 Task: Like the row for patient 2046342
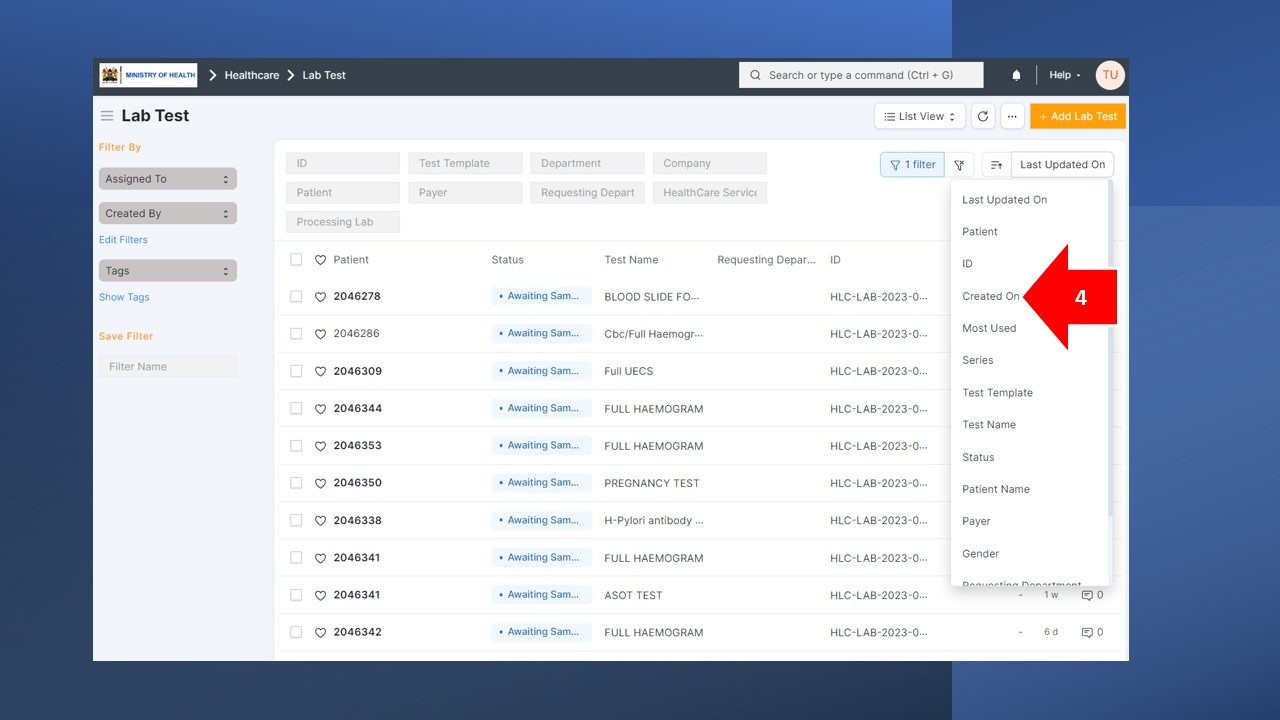(321, 632)
